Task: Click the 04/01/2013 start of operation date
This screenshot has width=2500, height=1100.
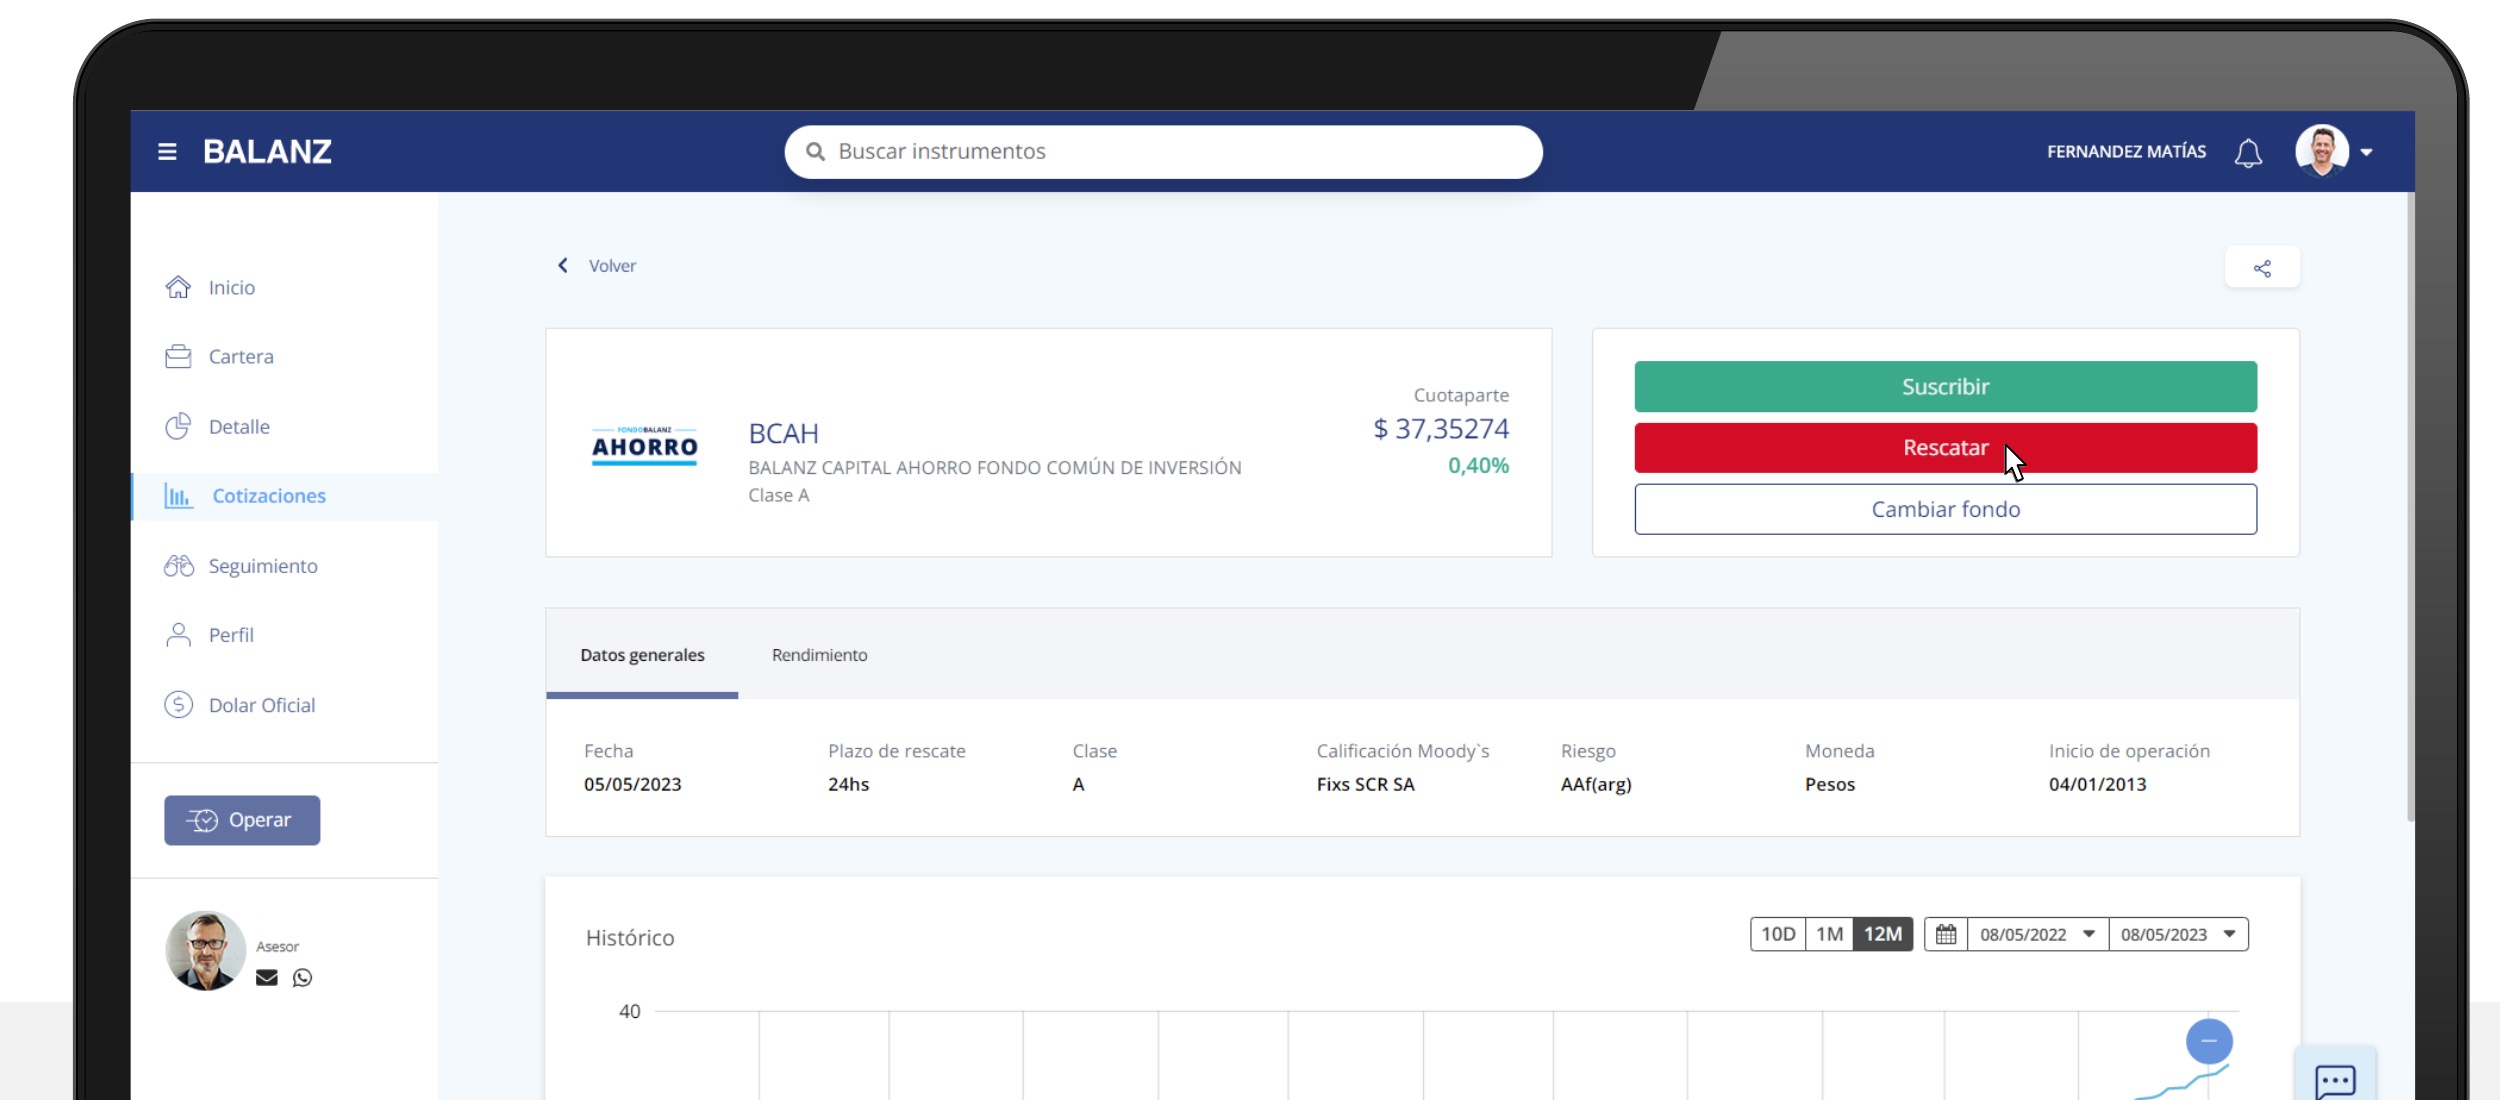Action: pos(2097,785)
